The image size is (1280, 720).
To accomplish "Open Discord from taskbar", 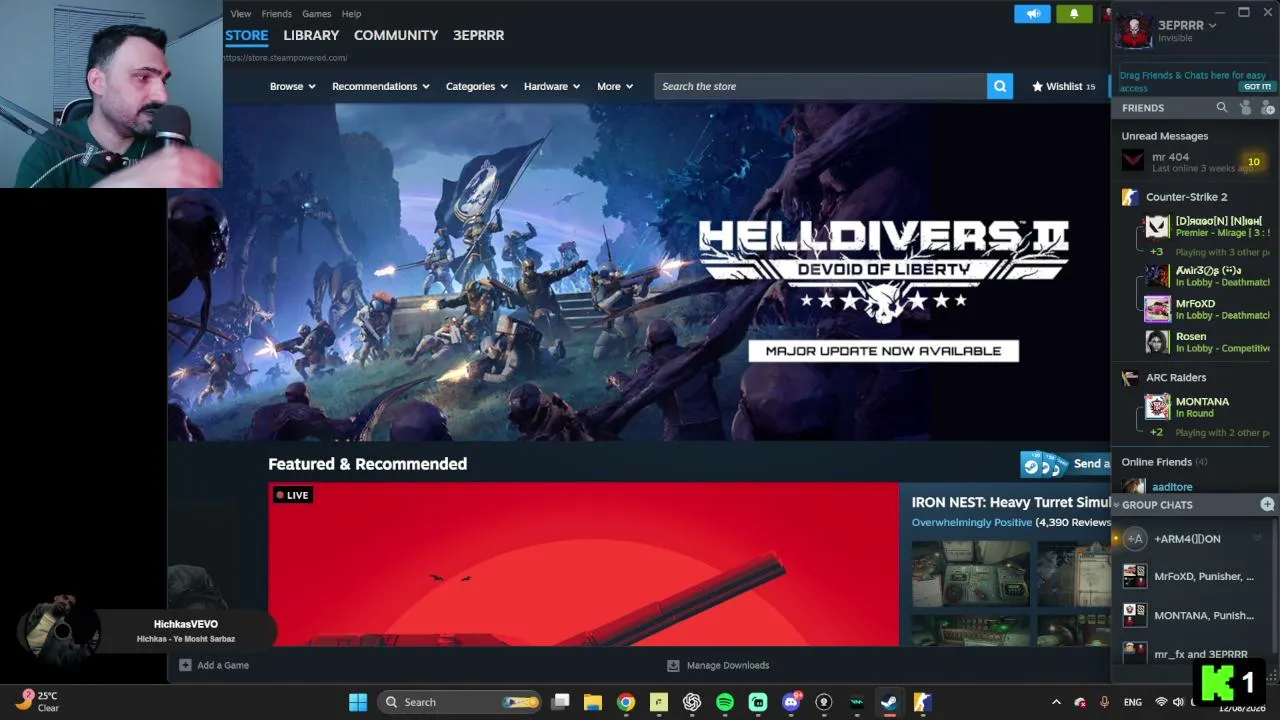I will pos(791,702).
